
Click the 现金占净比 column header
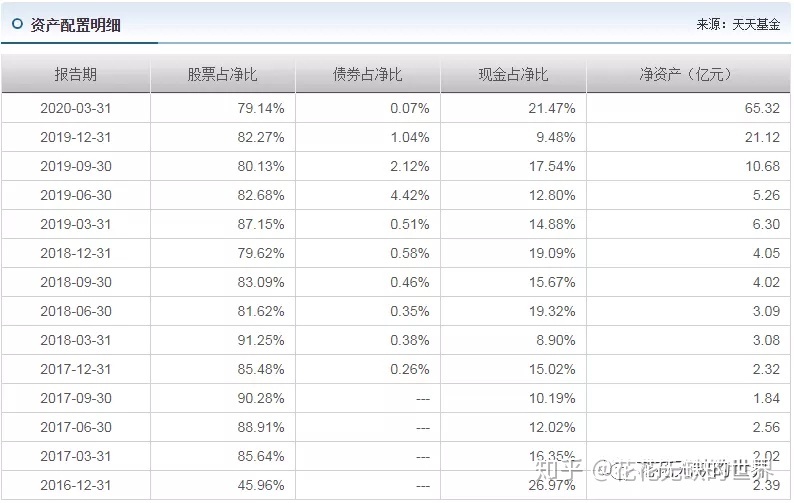pyautogui.click(x=513, y=75)
